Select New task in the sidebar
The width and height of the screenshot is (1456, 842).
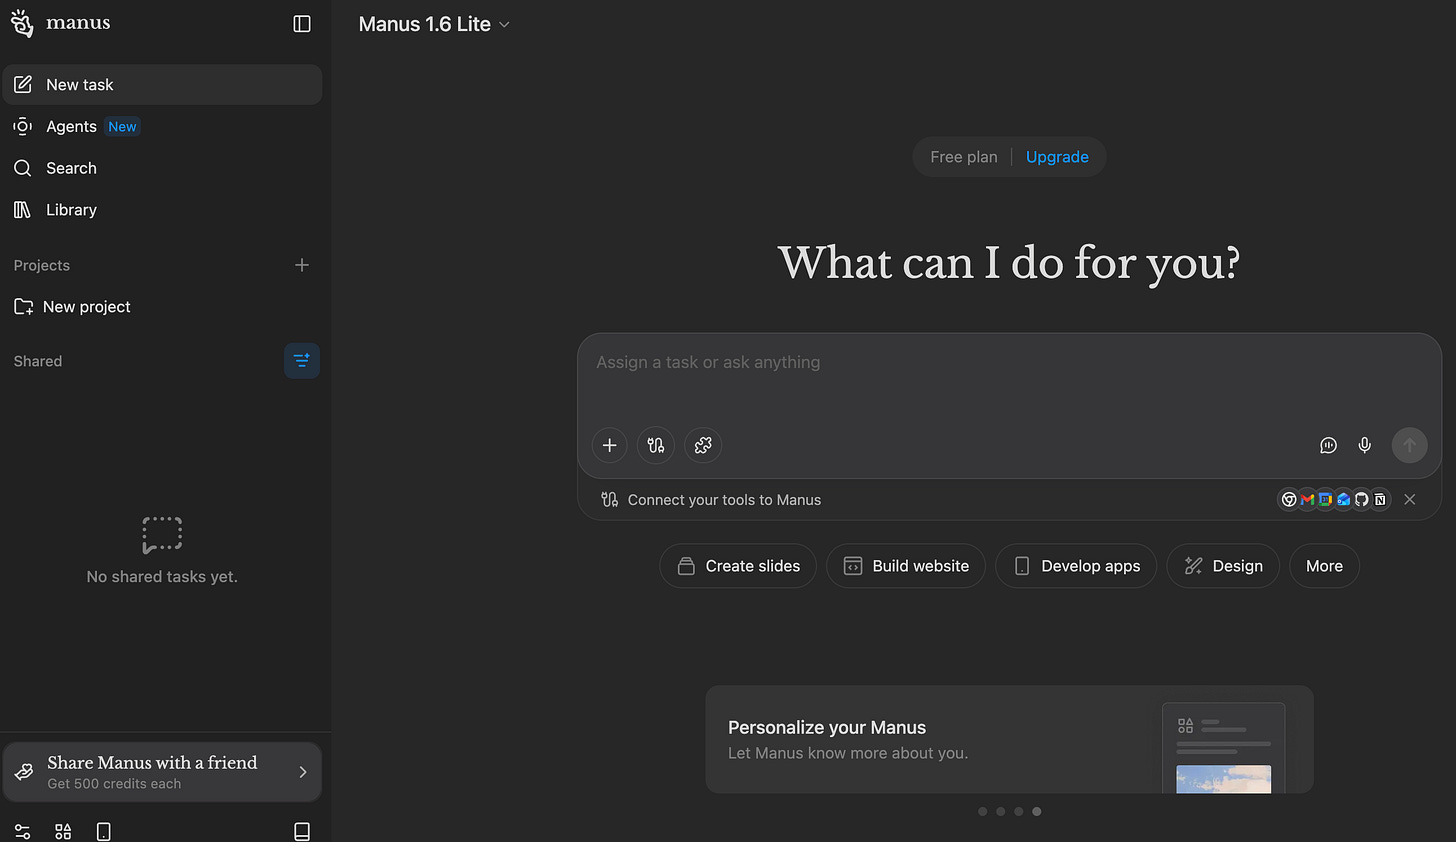[162, 85]
